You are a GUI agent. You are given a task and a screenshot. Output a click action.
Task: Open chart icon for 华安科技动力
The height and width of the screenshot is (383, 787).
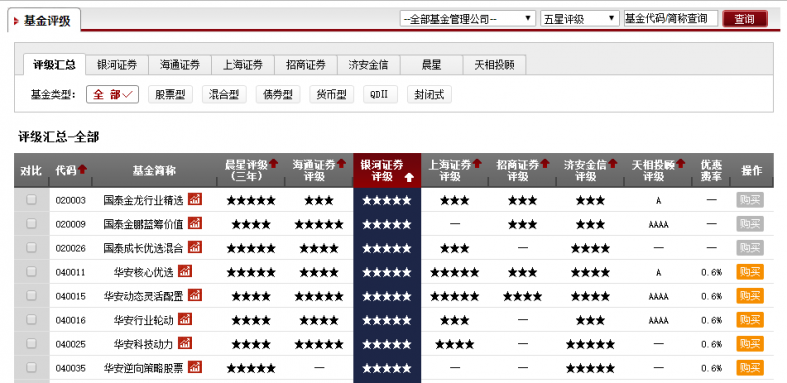tap(185, 343)
